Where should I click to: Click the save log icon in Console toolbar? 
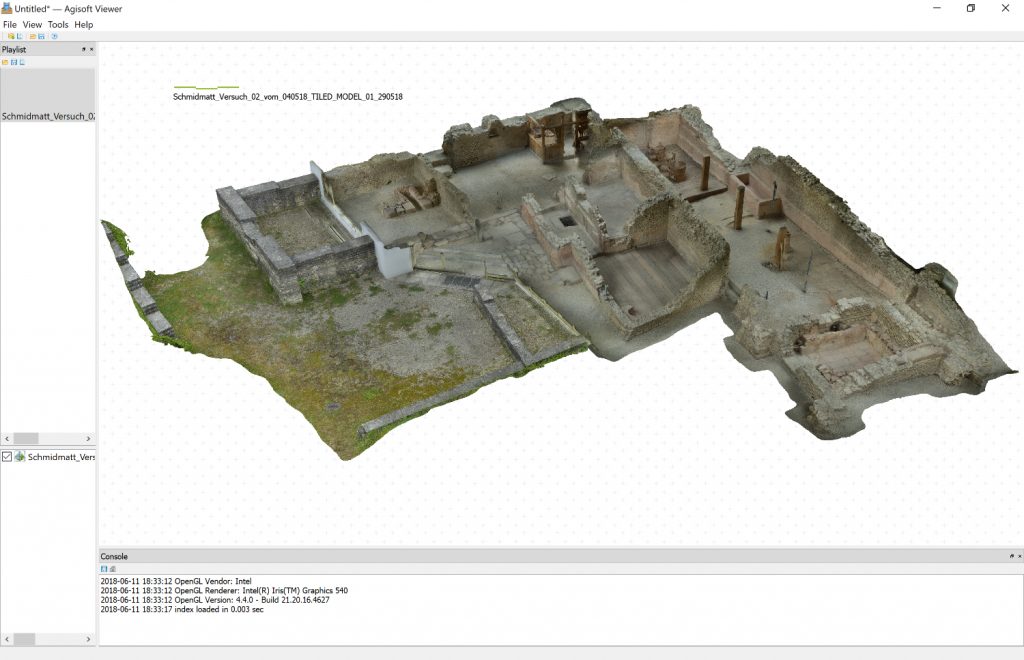pos(104,569)
